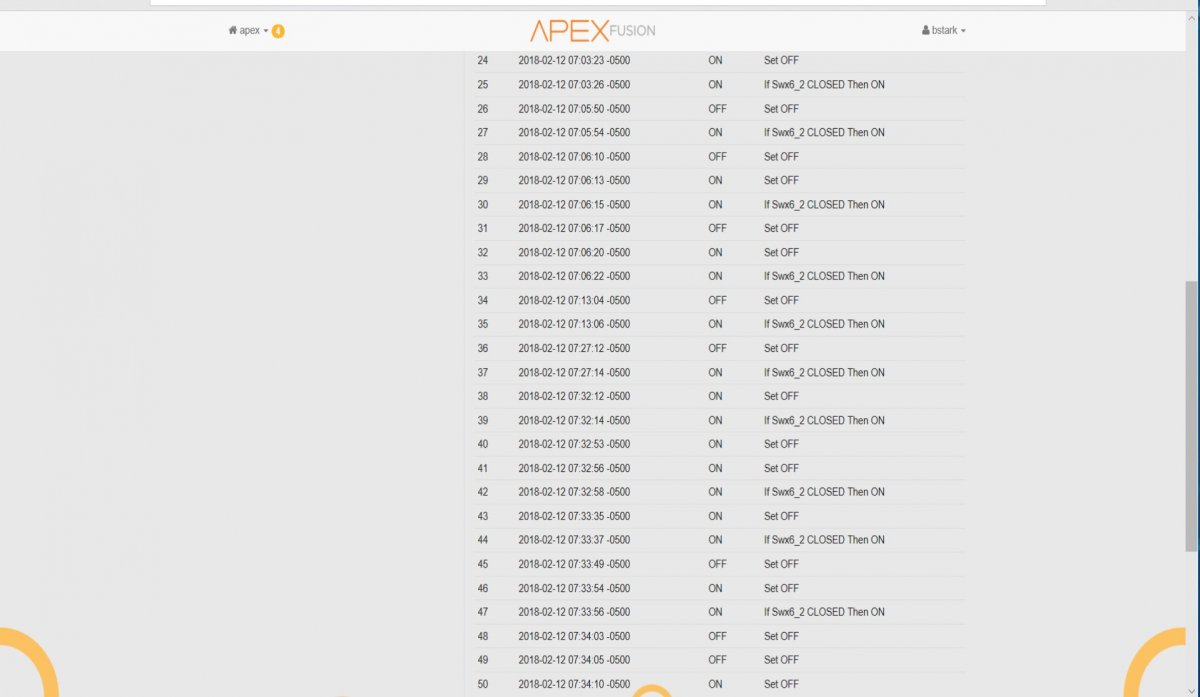Click row number 30 in the log
This screenshot has width=1200, height=697.
(x=483, y=205)
